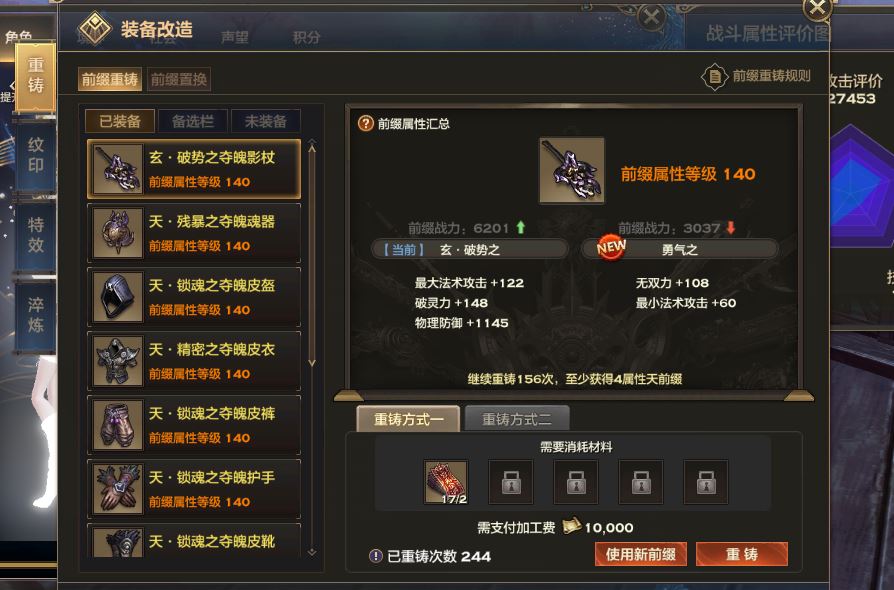Switch to 重铸方式二 tab
This screenshot has width=894, height=590.
tap(517, 420)
